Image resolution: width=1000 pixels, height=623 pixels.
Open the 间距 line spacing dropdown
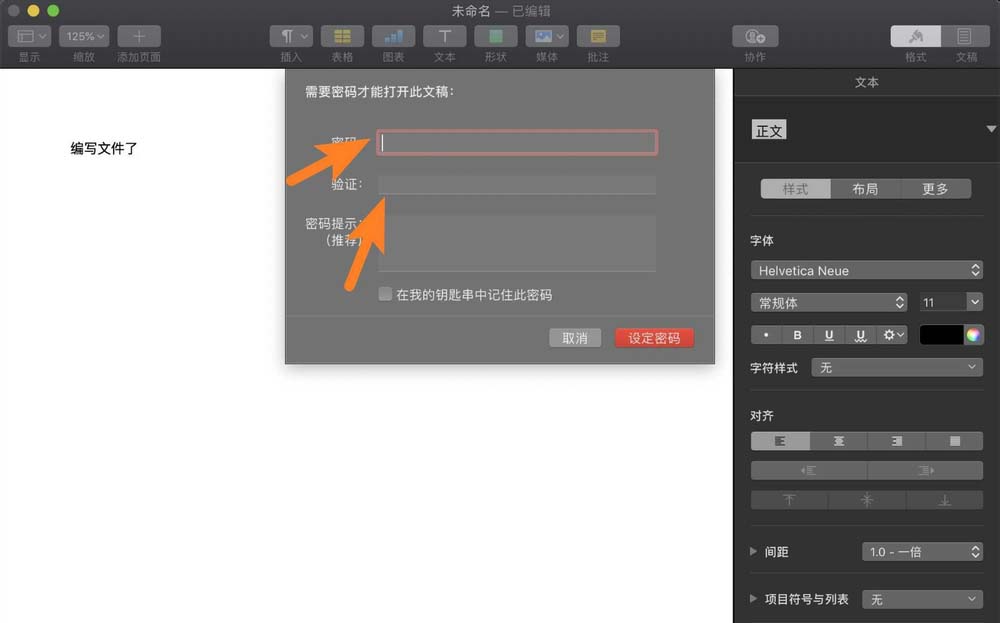921,551
